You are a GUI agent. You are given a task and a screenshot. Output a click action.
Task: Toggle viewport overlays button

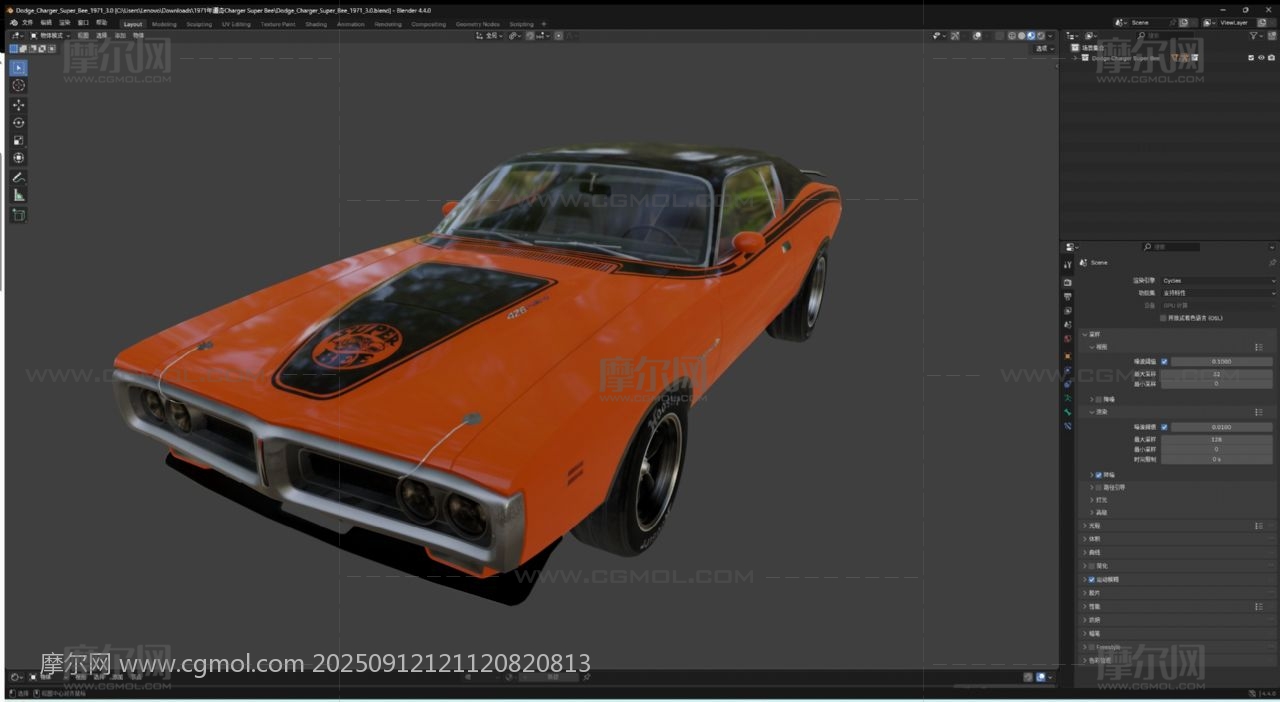[977, 35]
